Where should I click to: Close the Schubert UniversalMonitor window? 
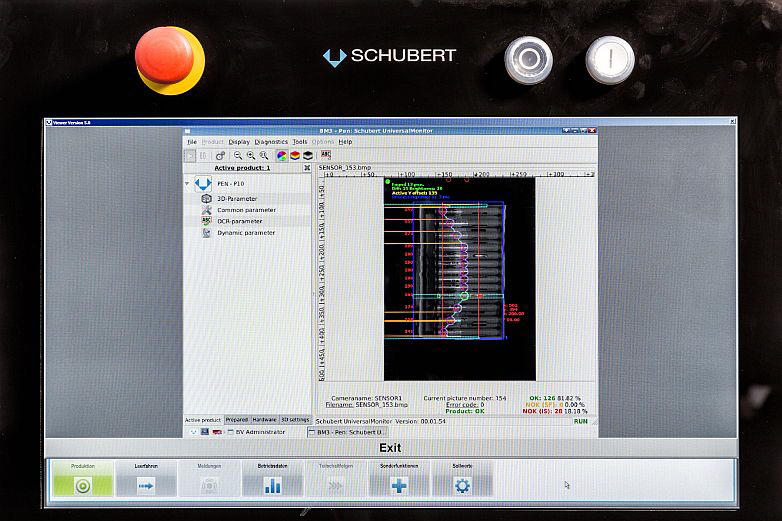pos(591,131)
